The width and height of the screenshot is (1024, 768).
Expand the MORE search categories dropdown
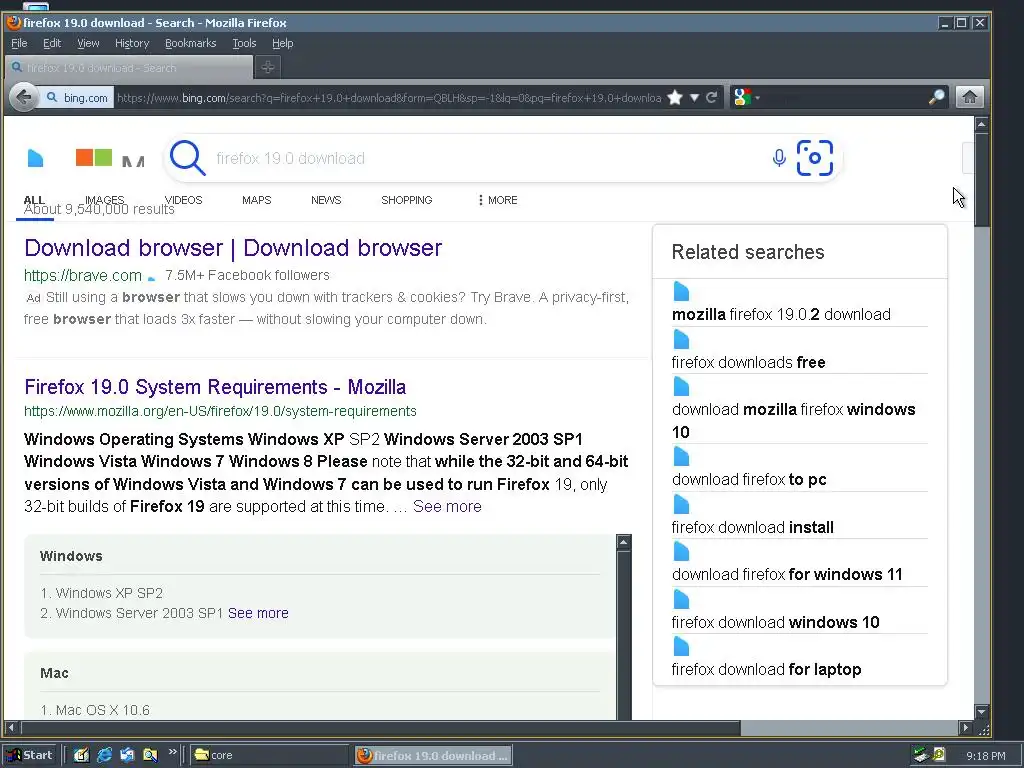click(x=498, y=200)
